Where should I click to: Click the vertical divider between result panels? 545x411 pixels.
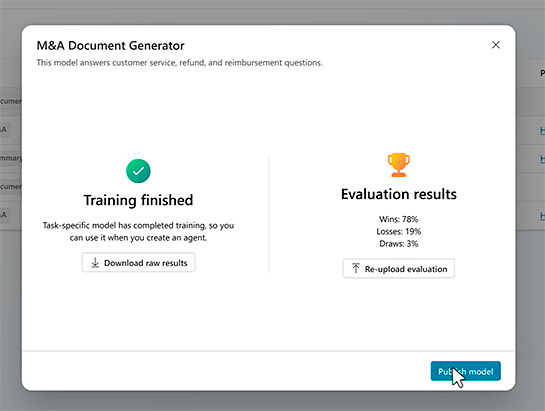269,214
